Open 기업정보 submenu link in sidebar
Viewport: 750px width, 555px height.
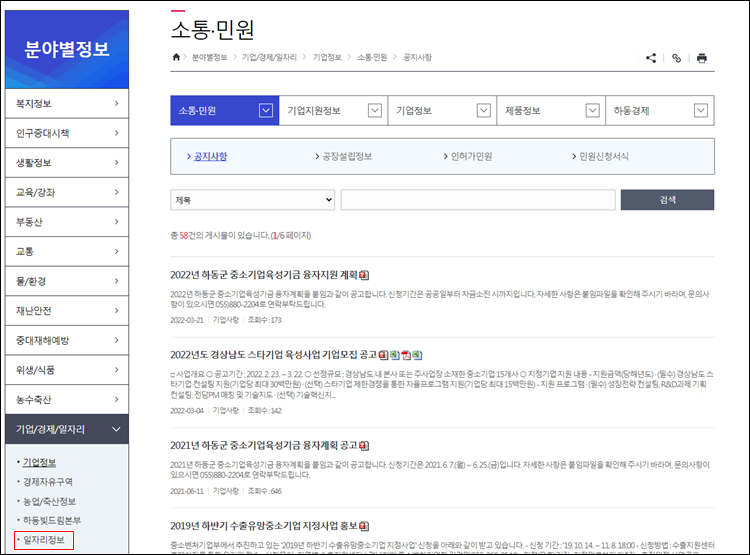click(40, 463)
